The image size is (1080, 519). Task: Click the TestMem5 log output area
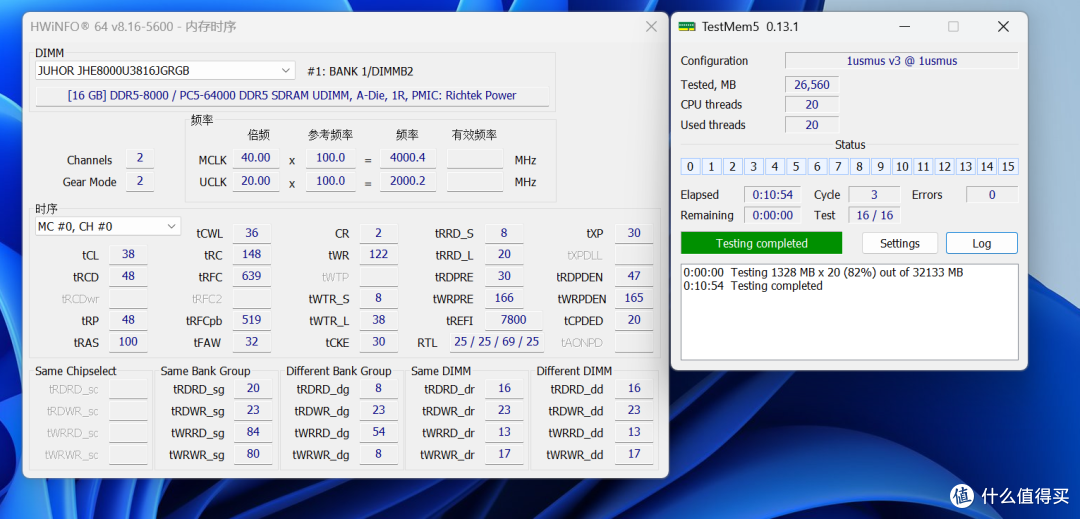point(849,312)
